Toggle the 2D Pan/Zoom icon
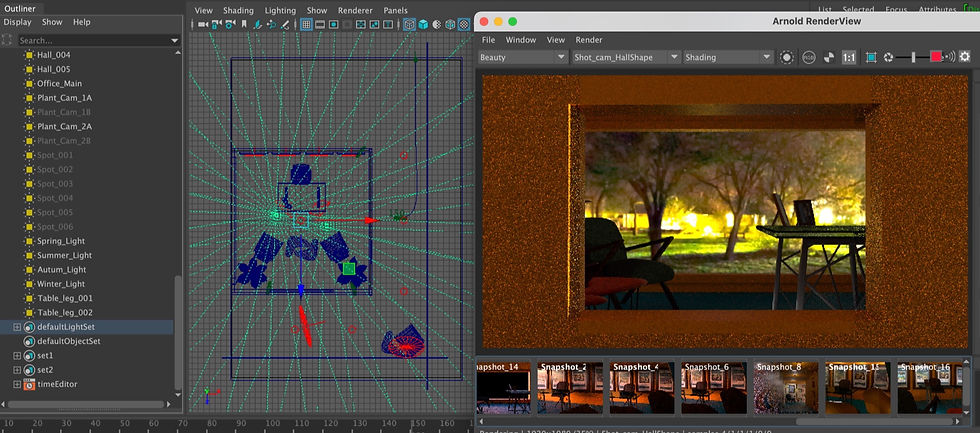This screenshot has height=433, width=980. 271,24
